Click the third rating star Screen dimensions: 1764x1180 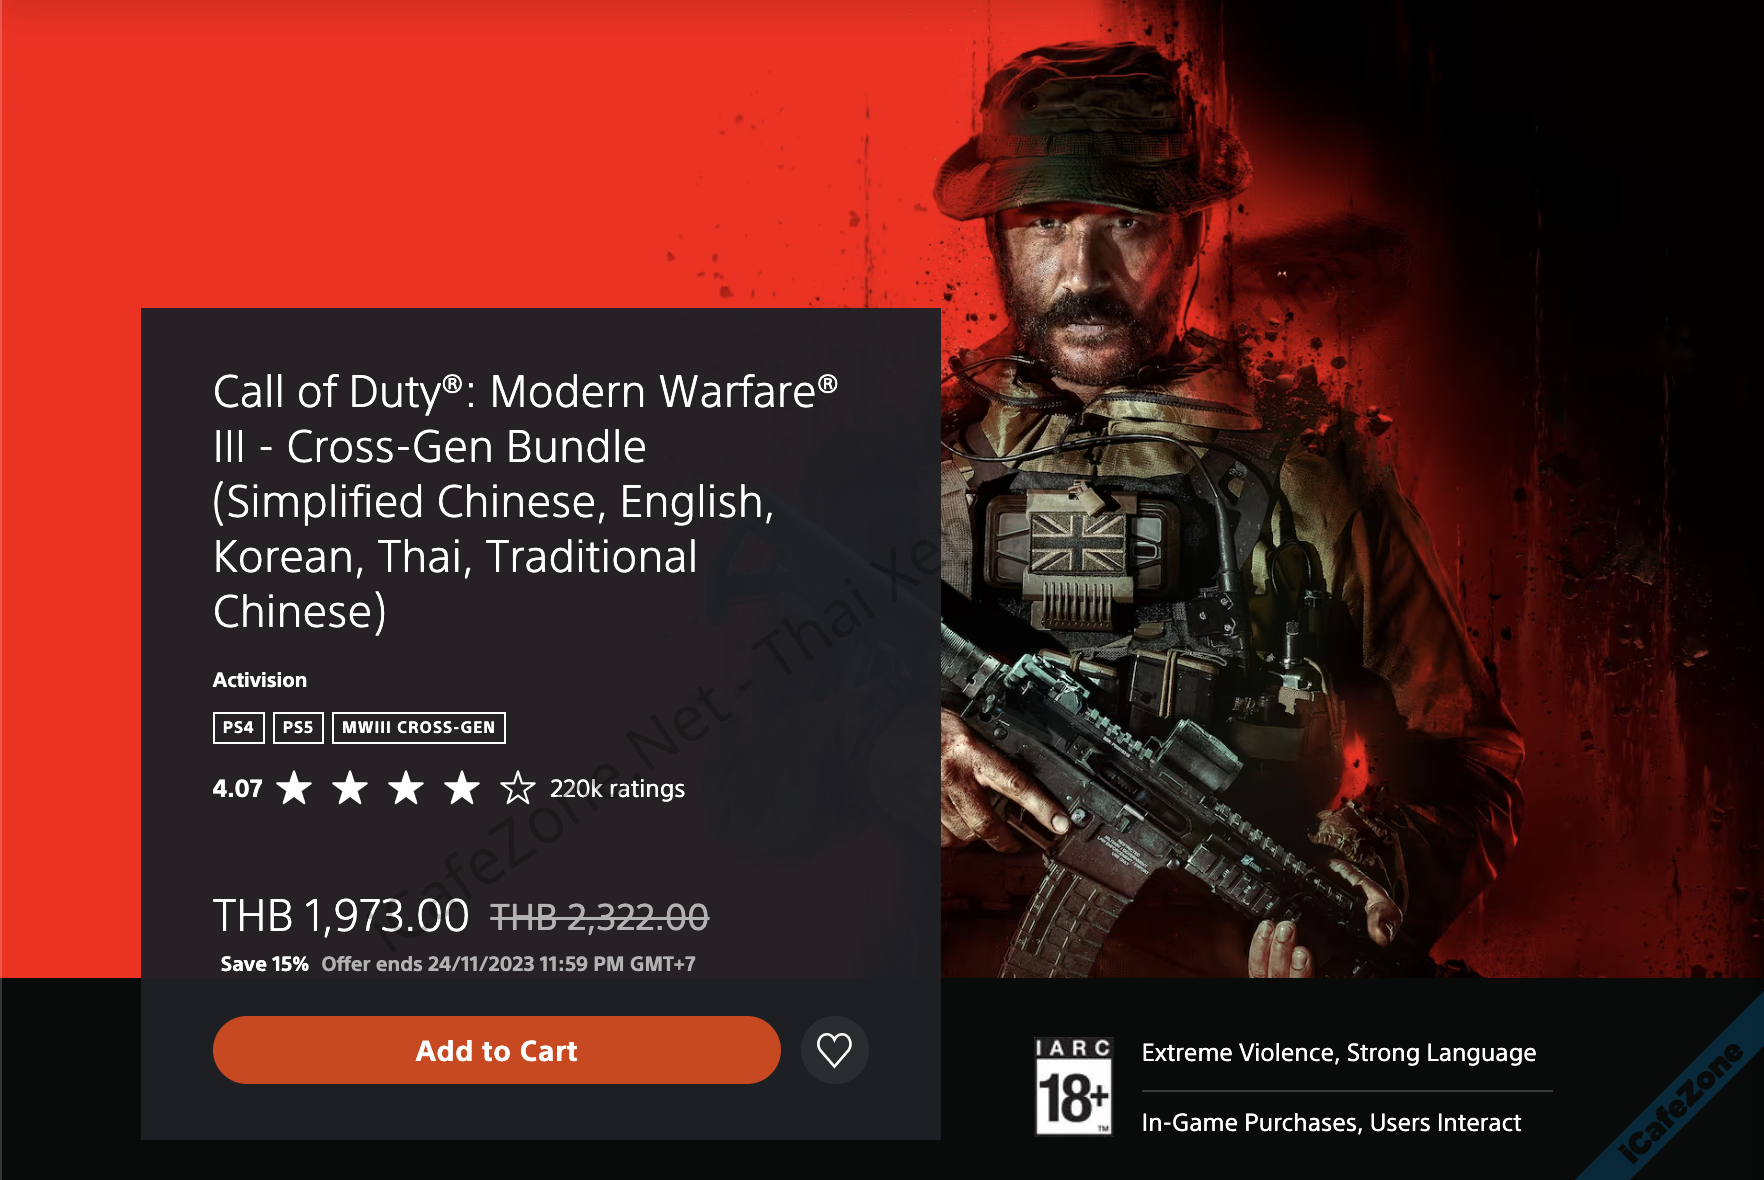pyautogui.click(x=406, y=788)
